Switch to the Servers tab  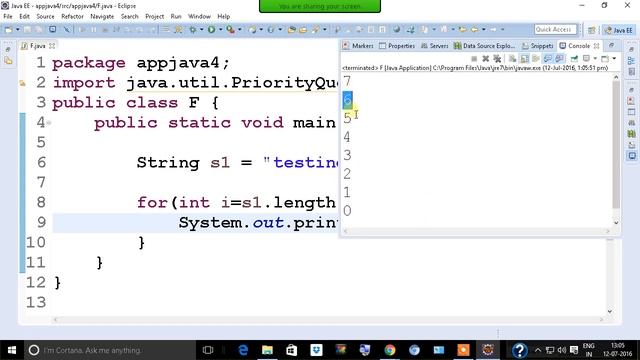pos(435,46)
